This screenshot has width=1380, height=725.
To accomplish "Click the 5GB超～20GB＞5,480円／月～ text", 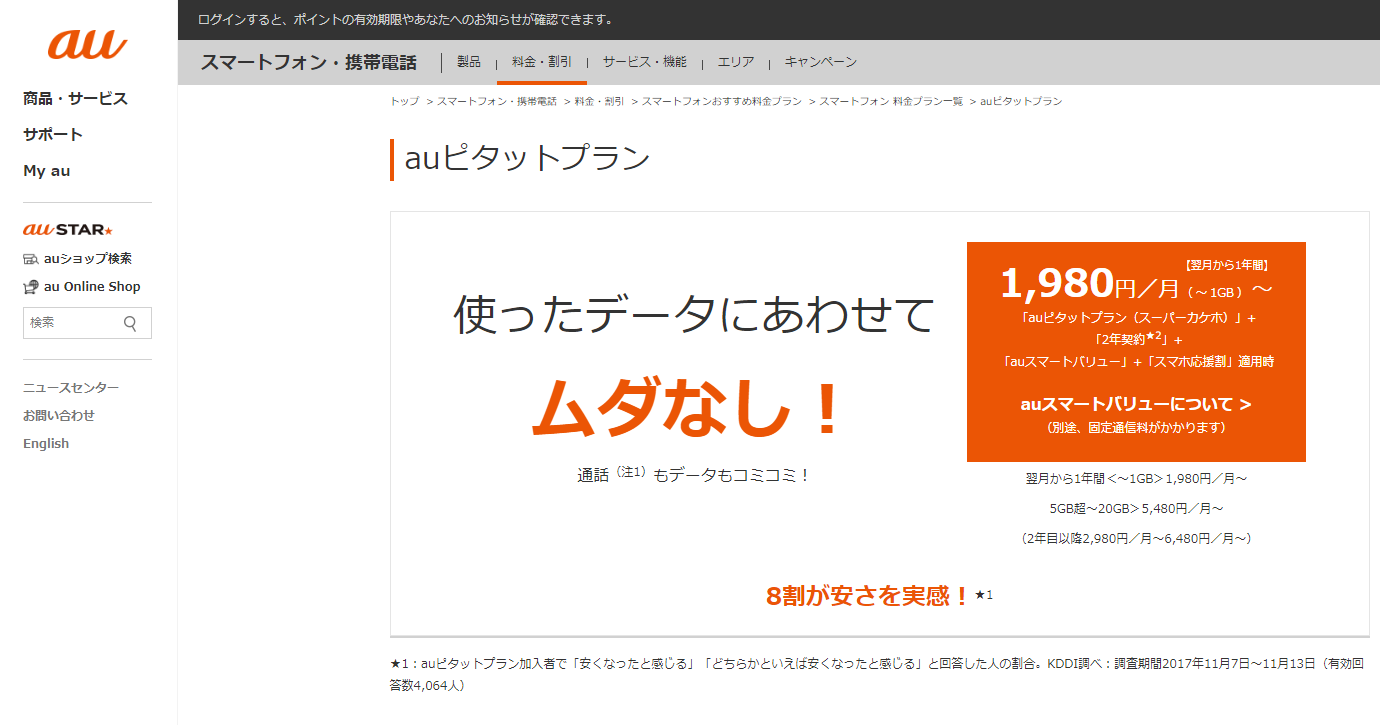I will click(1136, 509).
